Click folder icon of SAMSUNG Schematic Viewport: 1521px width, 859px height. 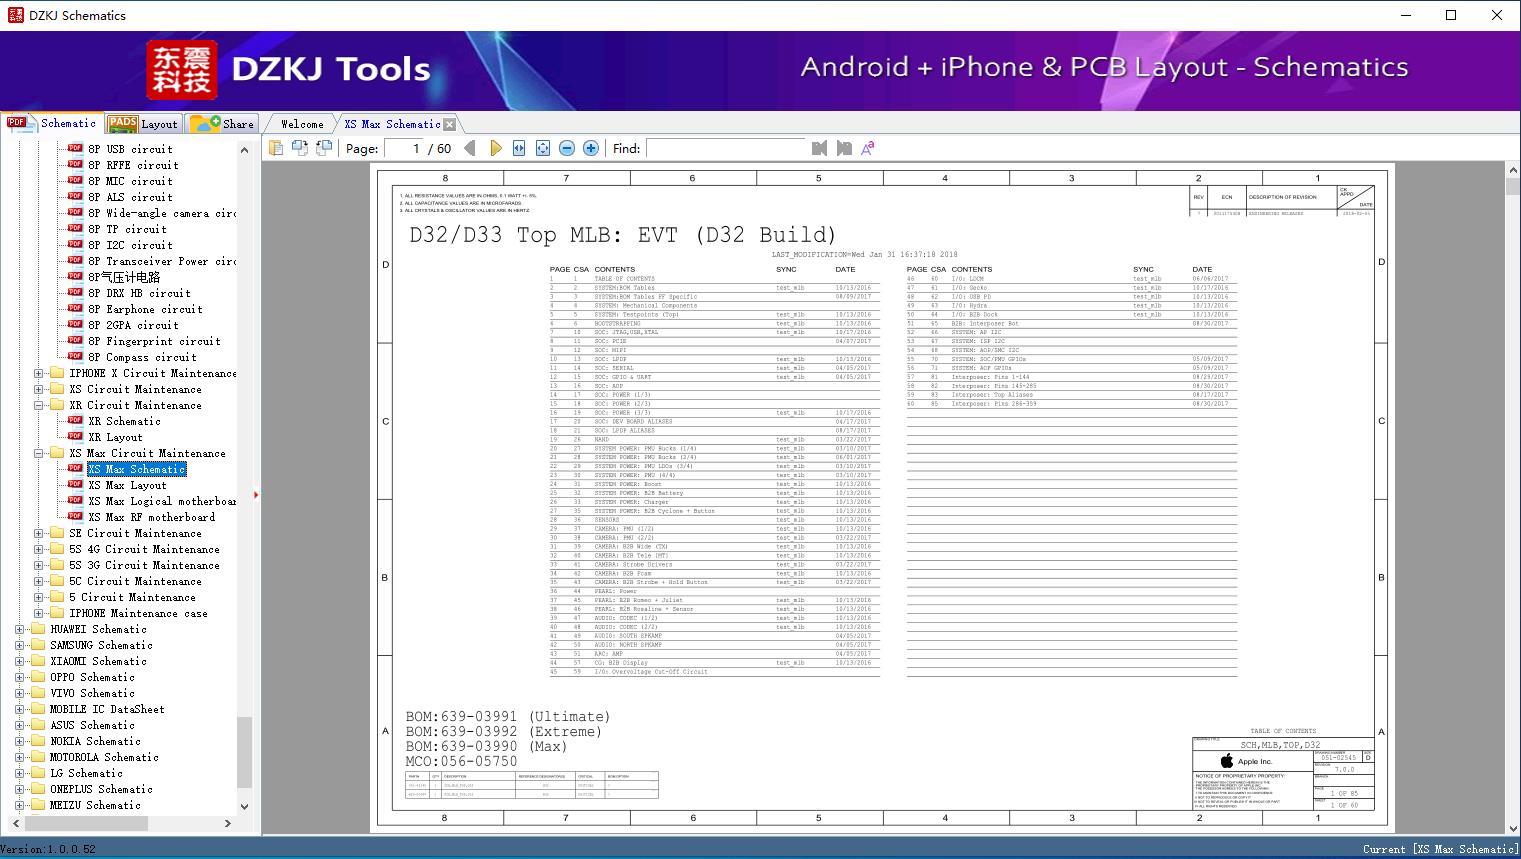tap(38, 645)
